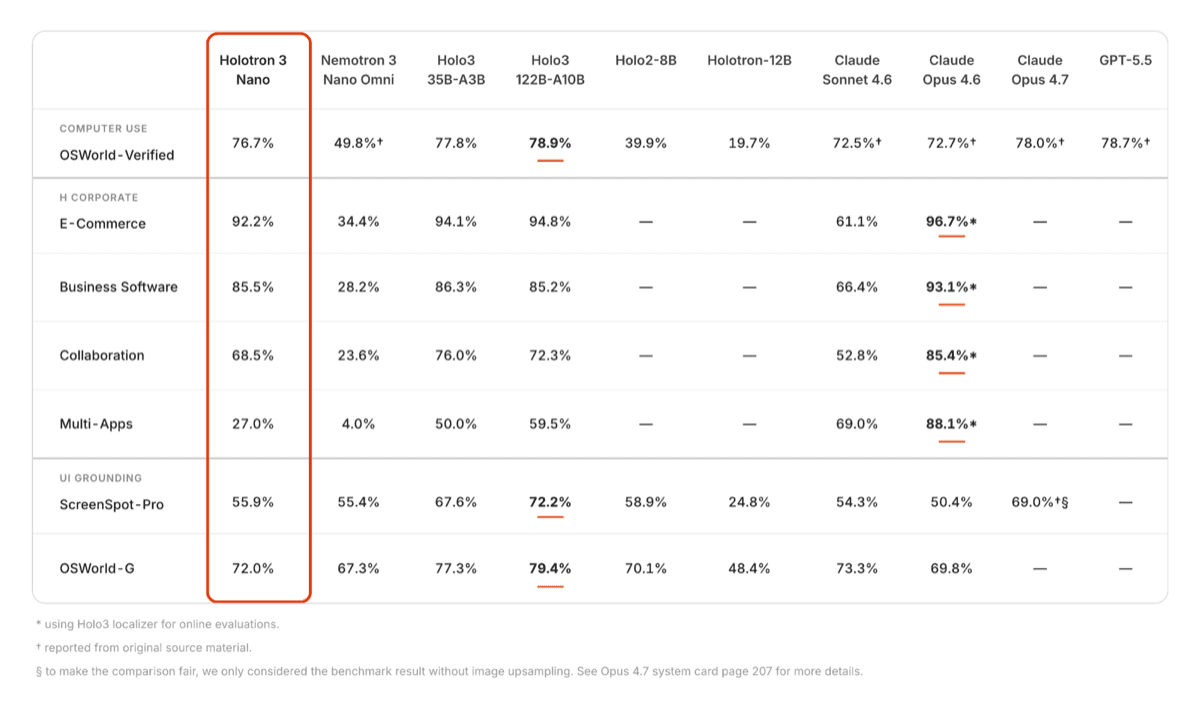The height and width of the screenshot is (709, 1200).
Task: Select the Holo3 122B-A10B column header
Action: point(550,70)
